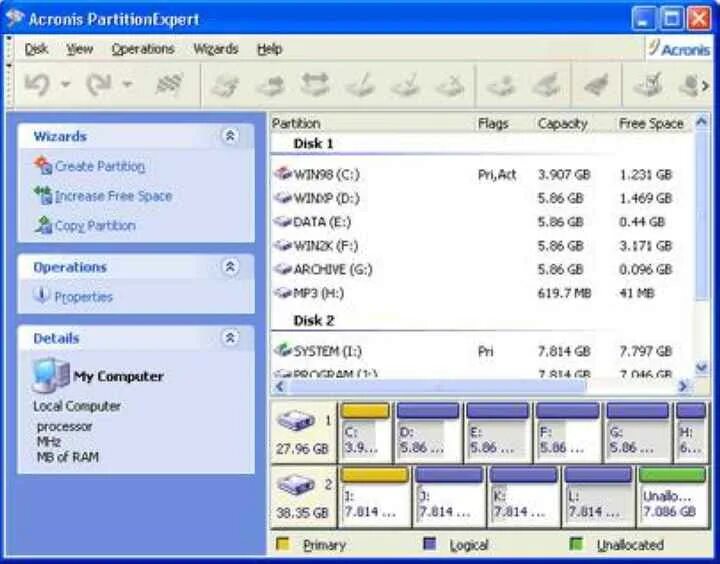Viewport: 720px width, 564px height.
Task: Click the Unallocated green legend swatch
Action: [x=576, y=544]
